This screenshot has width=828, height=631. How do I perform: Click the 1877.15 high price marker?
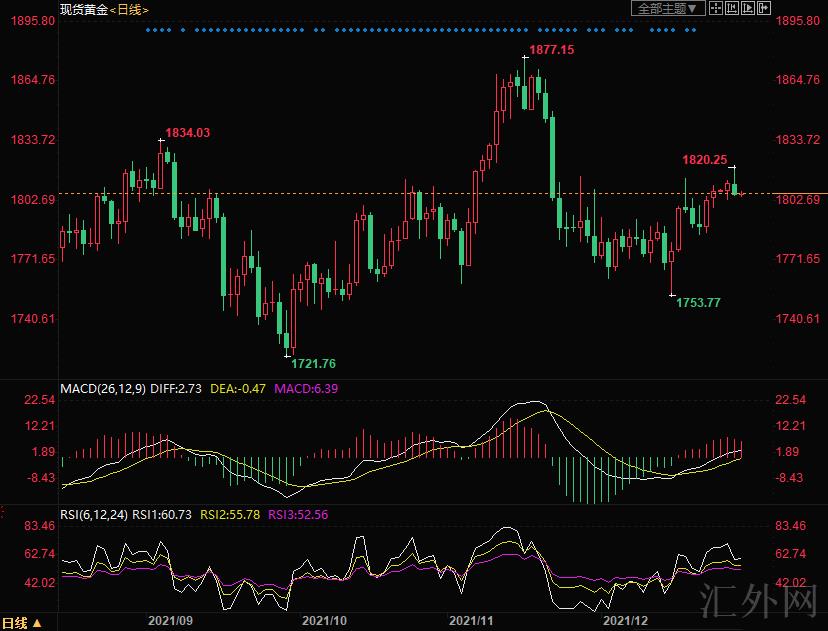point(551,49)
